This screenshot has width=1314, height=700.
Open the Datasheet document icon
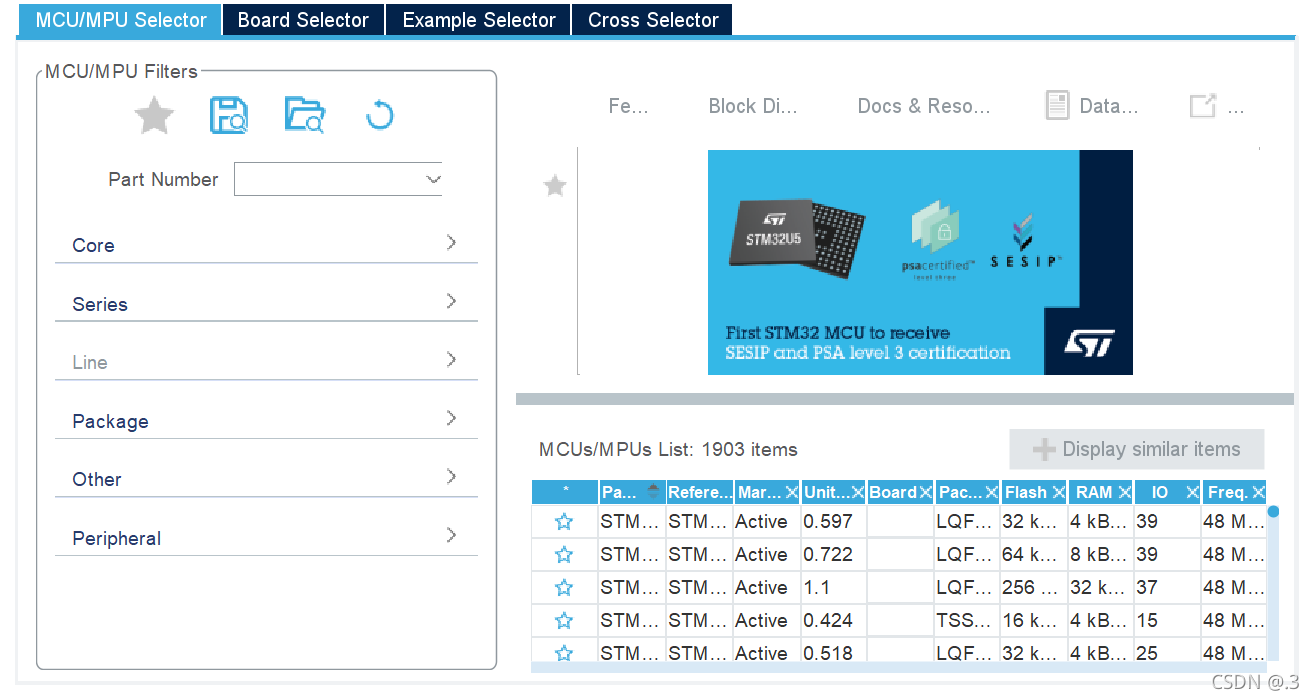point(1057,105)
